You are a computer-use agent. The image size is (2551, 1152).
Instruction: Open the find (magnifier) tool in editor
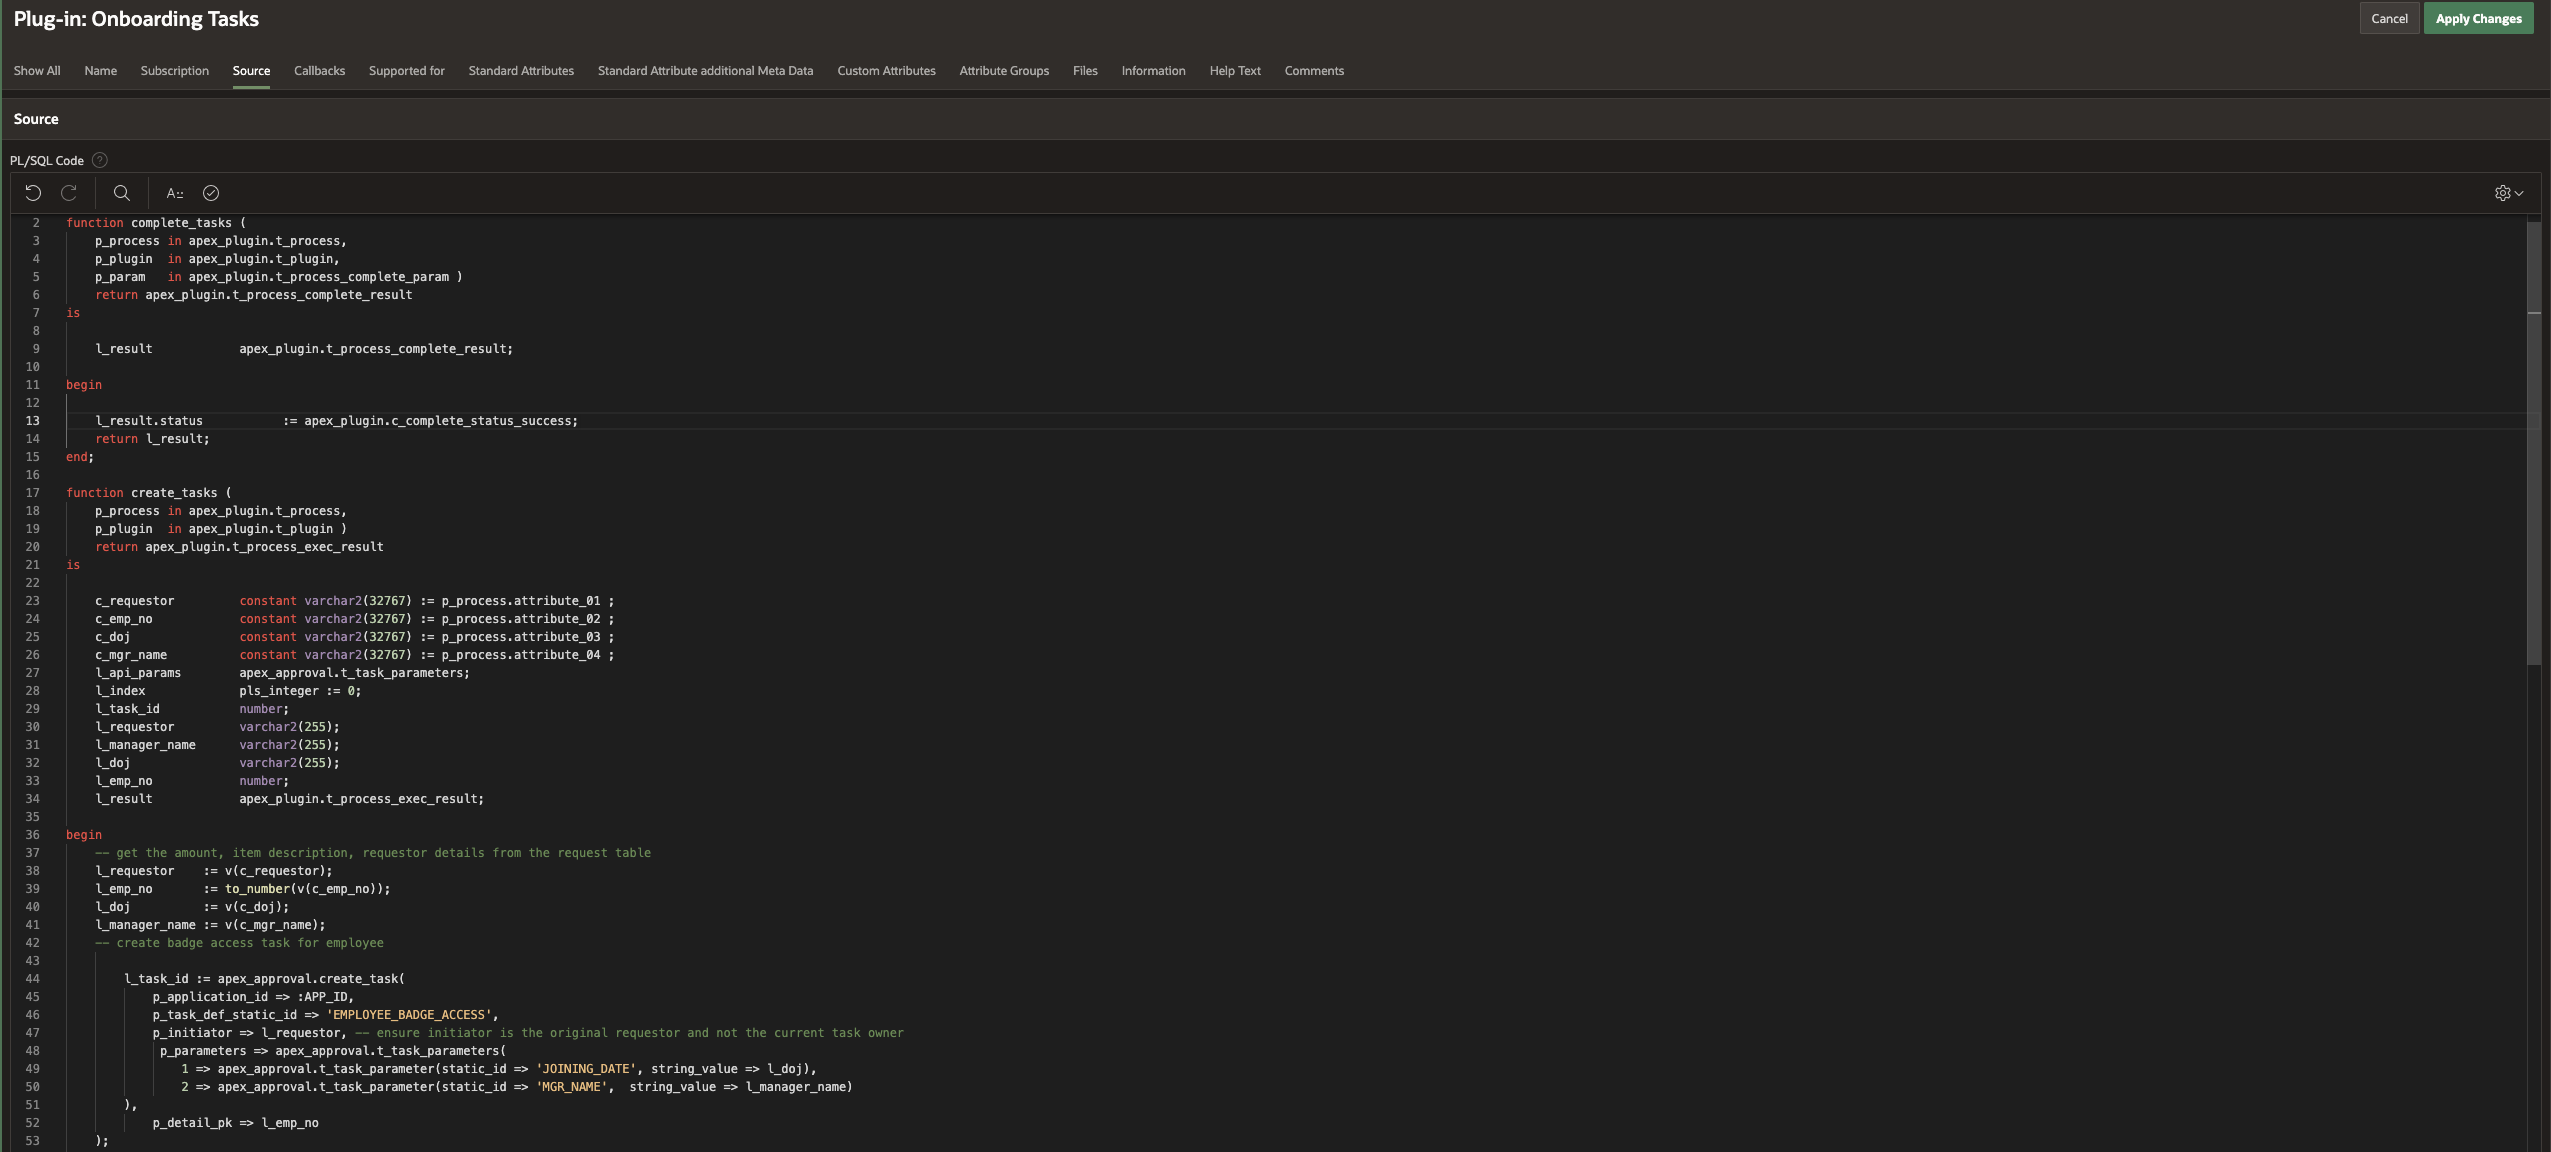[x=122, y=193]
